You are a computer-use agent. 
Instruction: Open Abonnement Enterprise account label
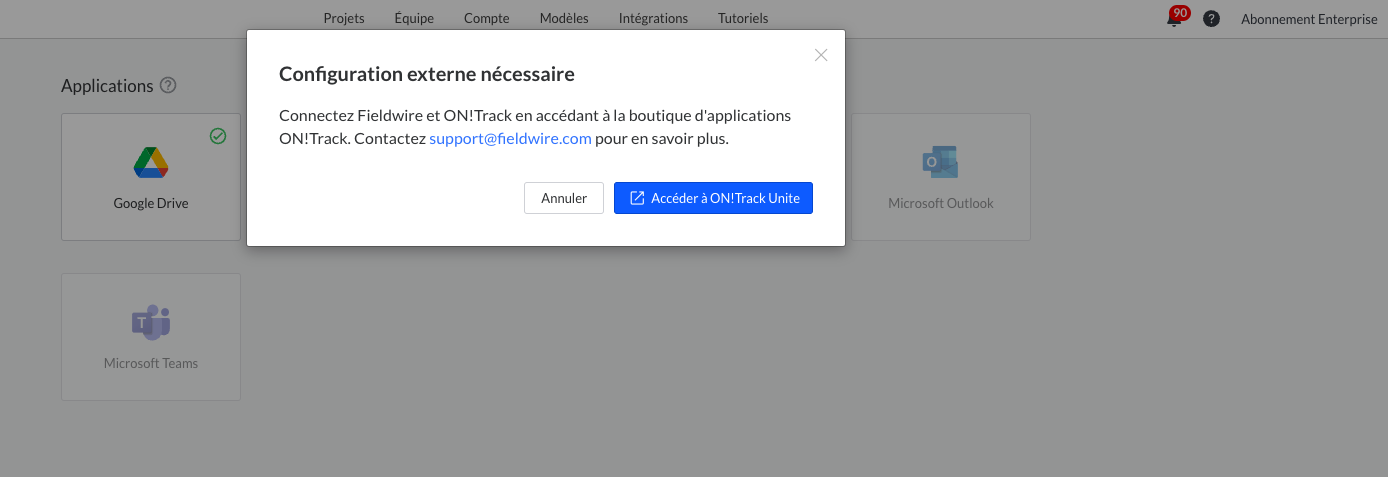pyautogui.click(x=1309, y=18)
